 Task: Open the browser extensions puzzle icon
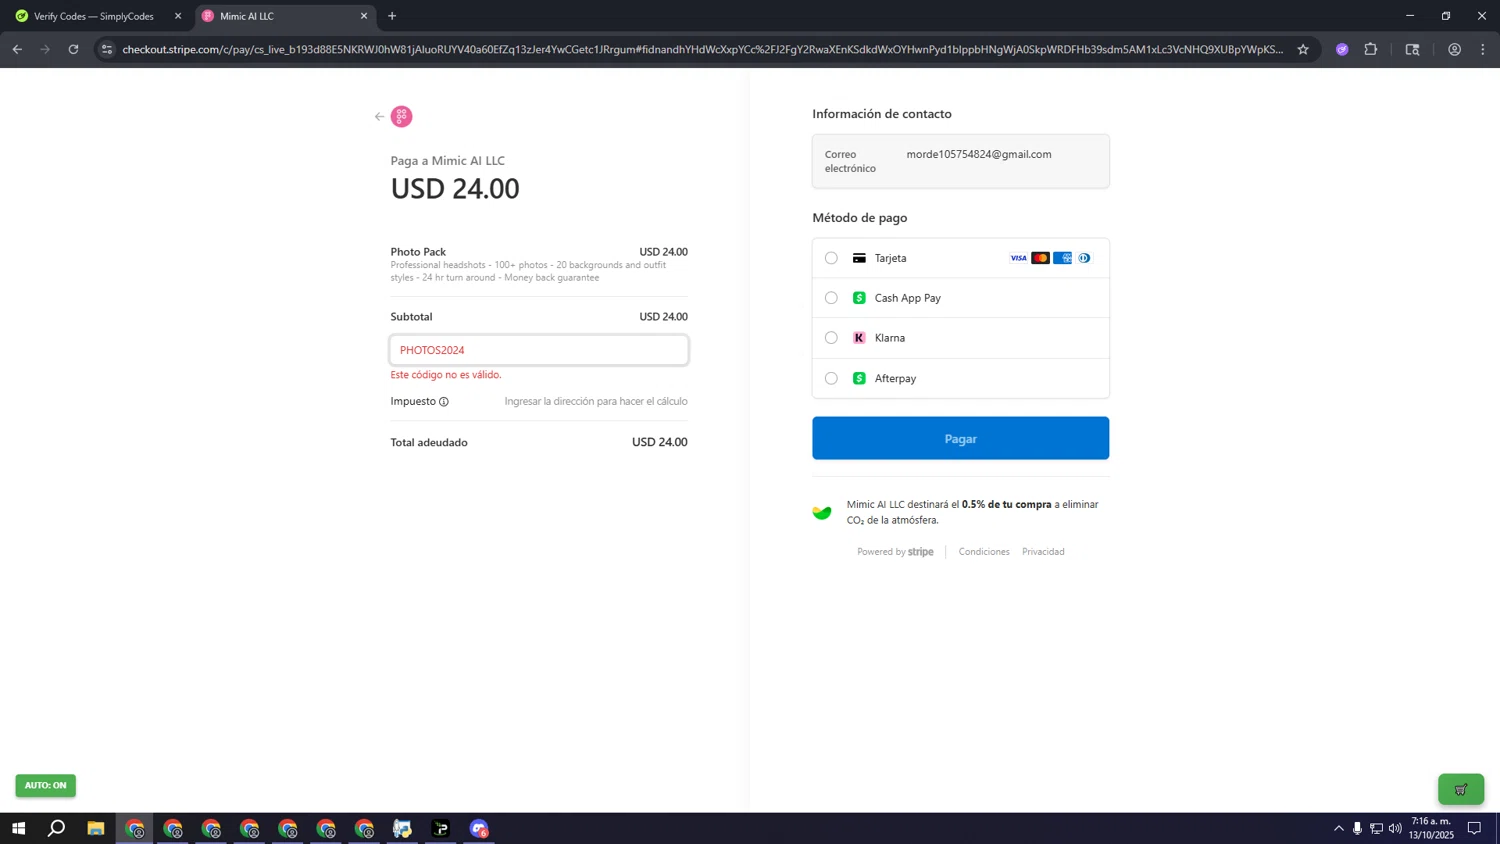(x=1371, y=49)
